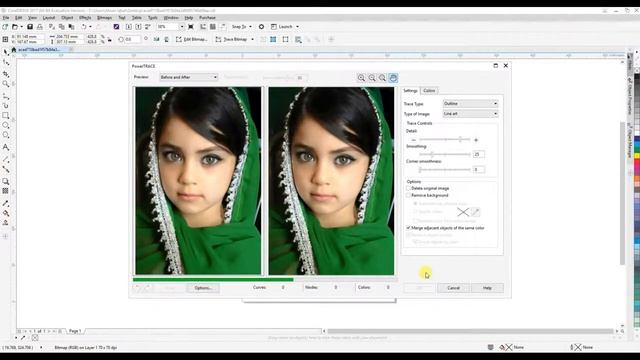Open the Window menu

(171, 18)
